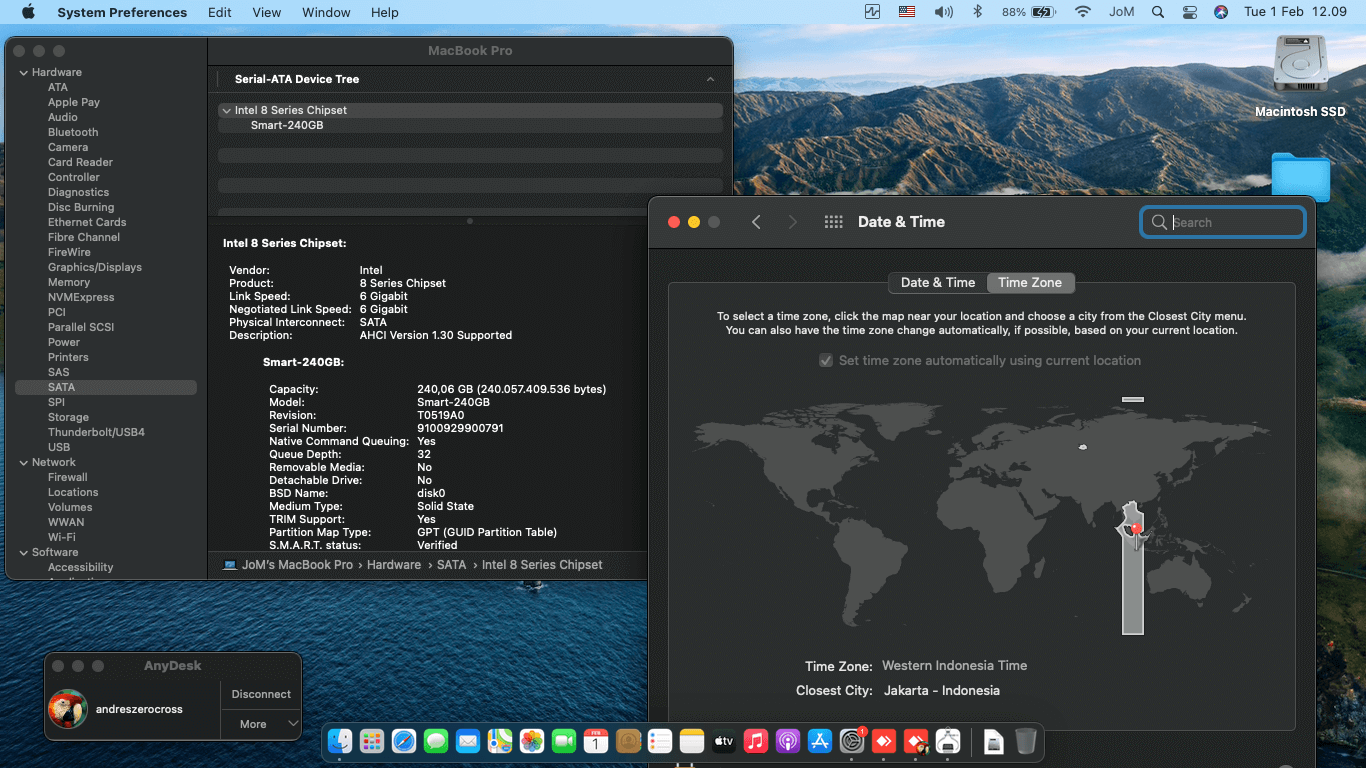Collapse the Software section in sidebar
Image resolution: width=1366 pixels, height=768 pixels.
(x=23, y=552)
